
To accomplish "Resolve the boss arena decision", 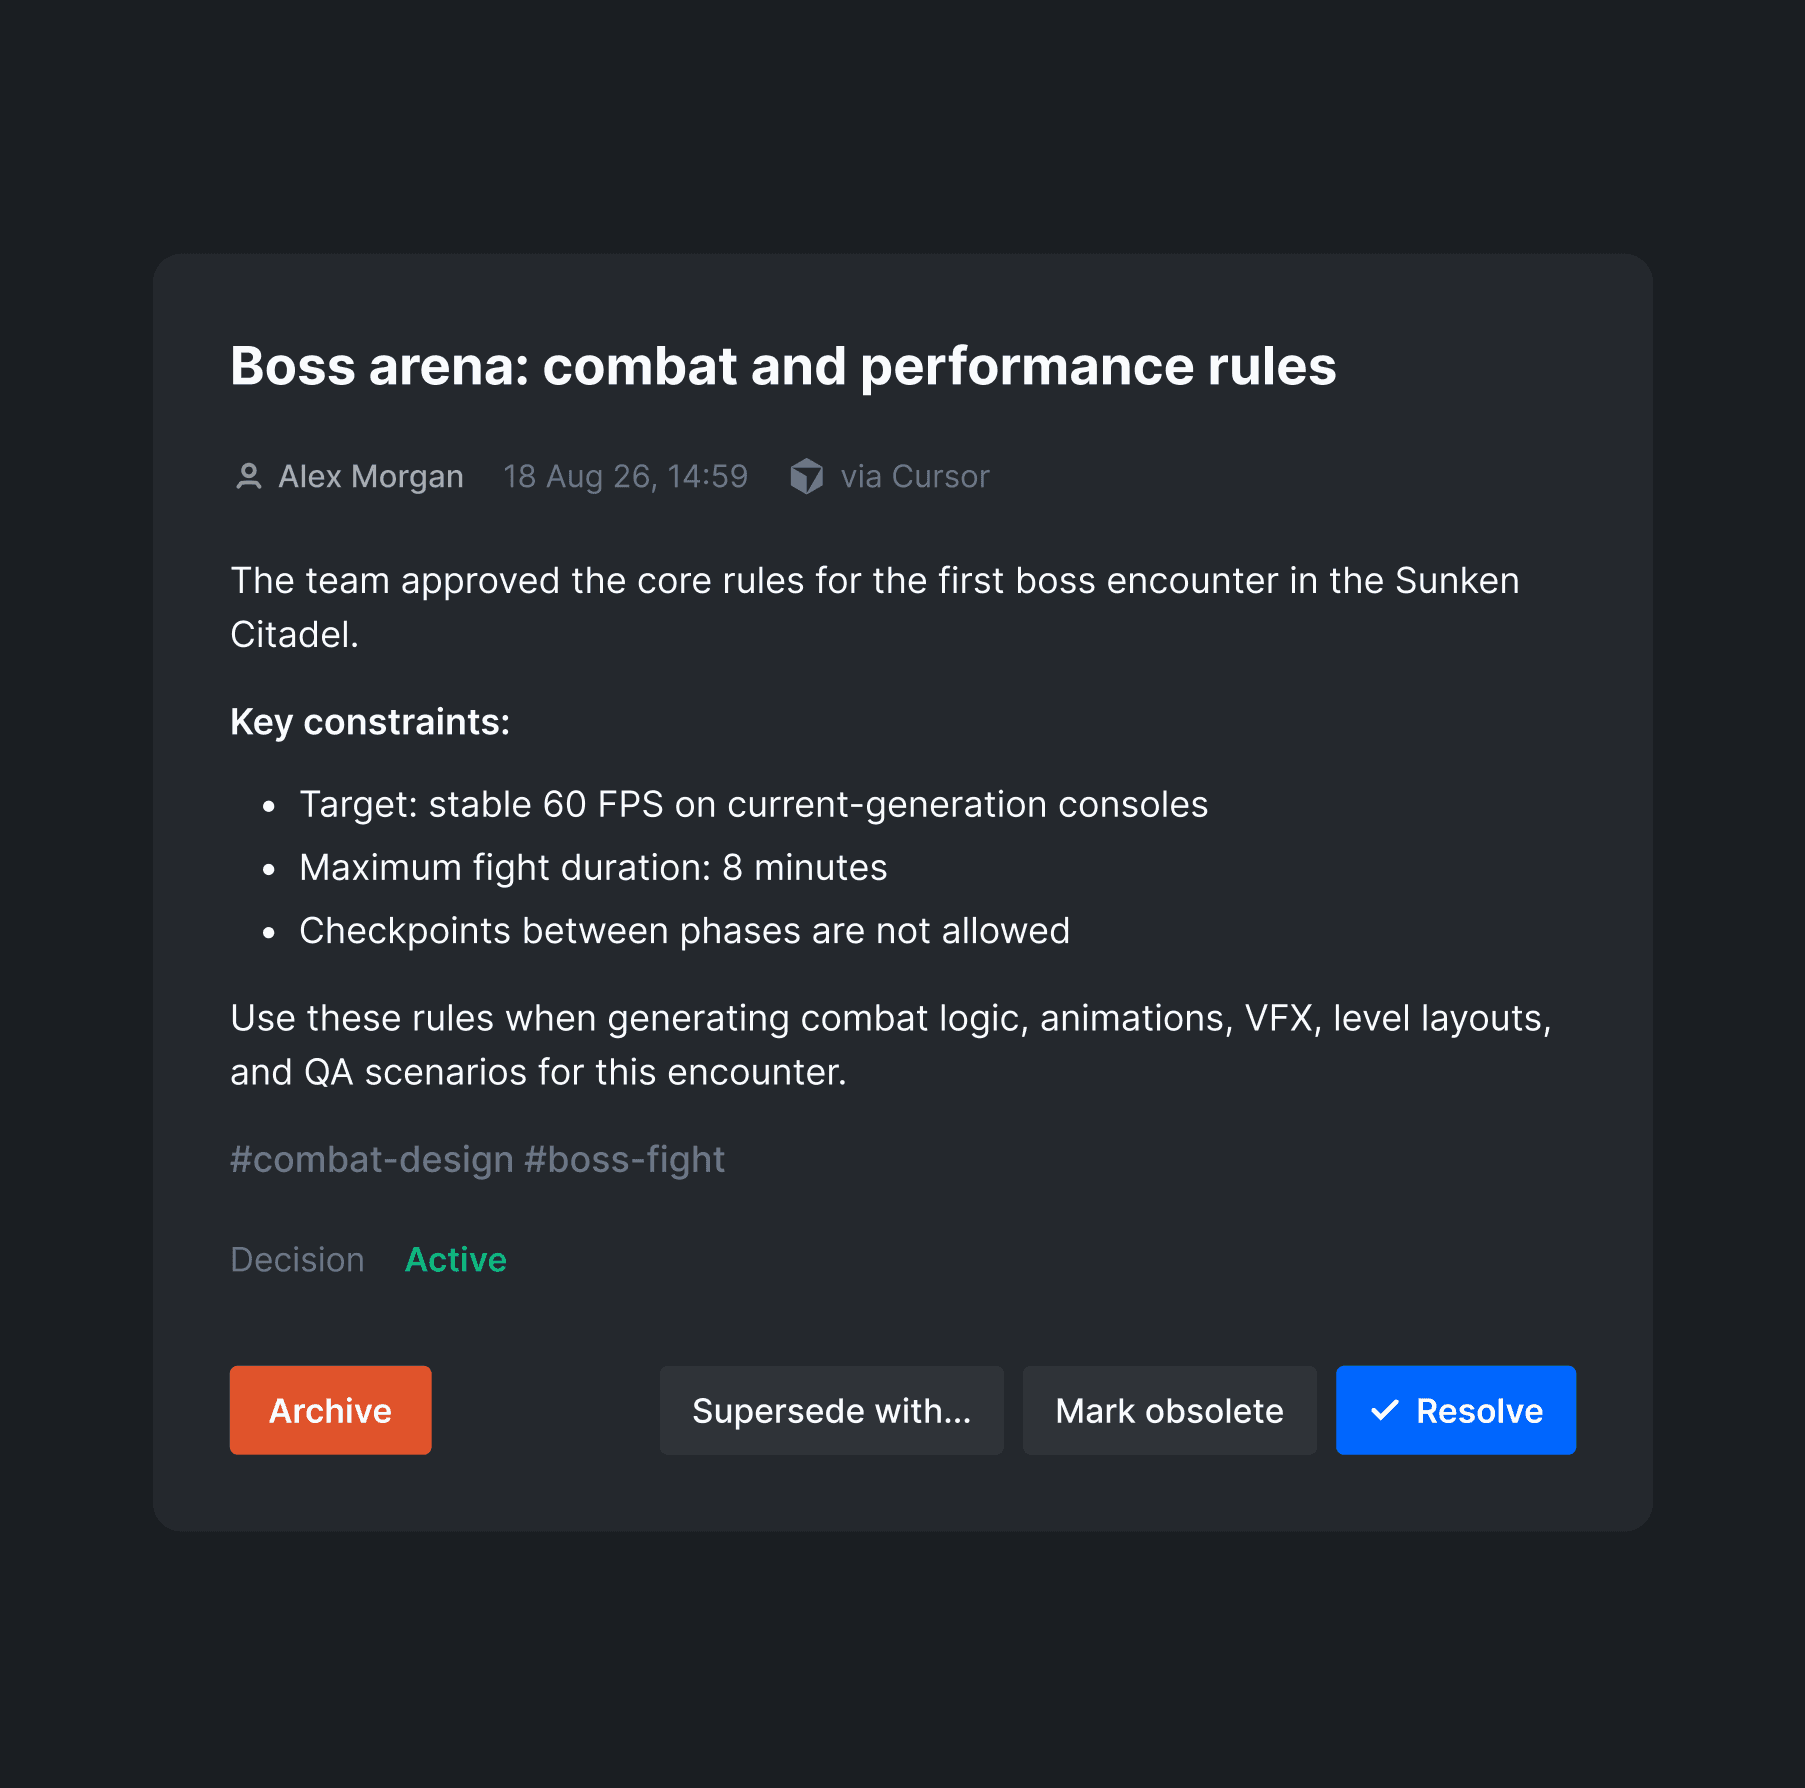I will click(1456, 1410).
